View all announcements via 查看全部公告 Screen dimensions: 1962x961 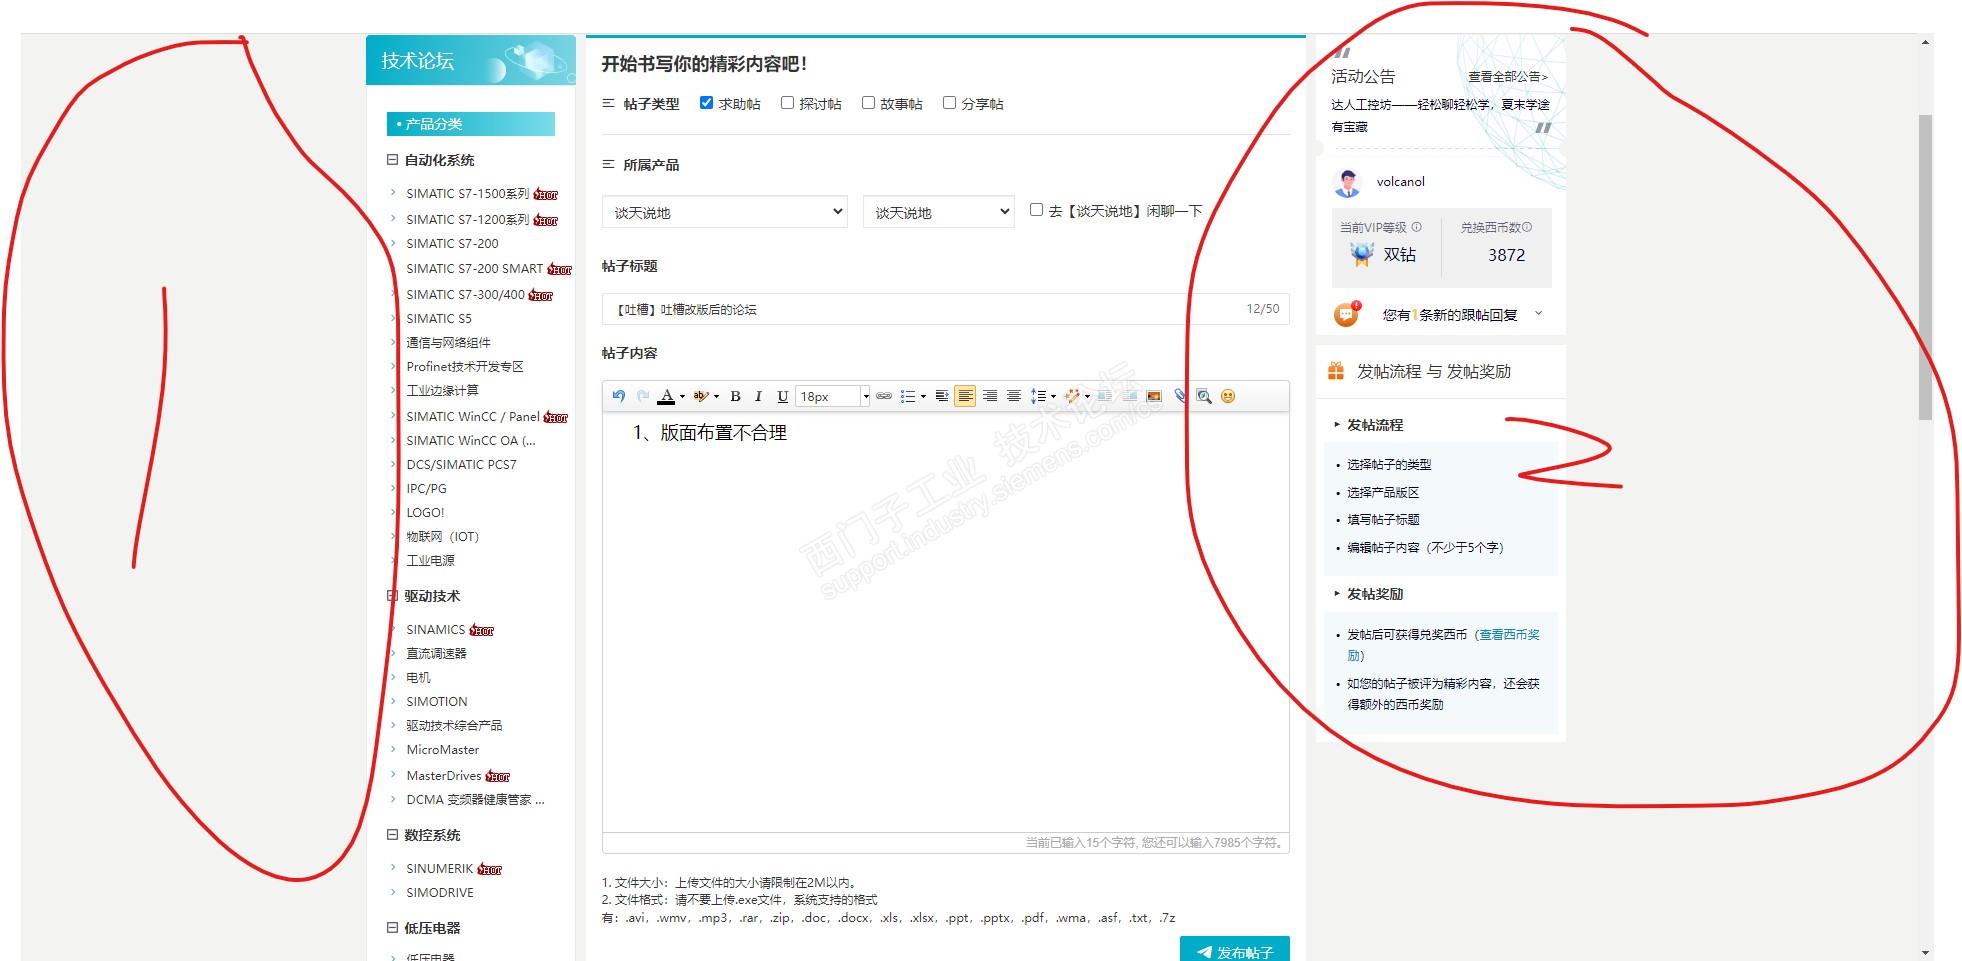1507,77
